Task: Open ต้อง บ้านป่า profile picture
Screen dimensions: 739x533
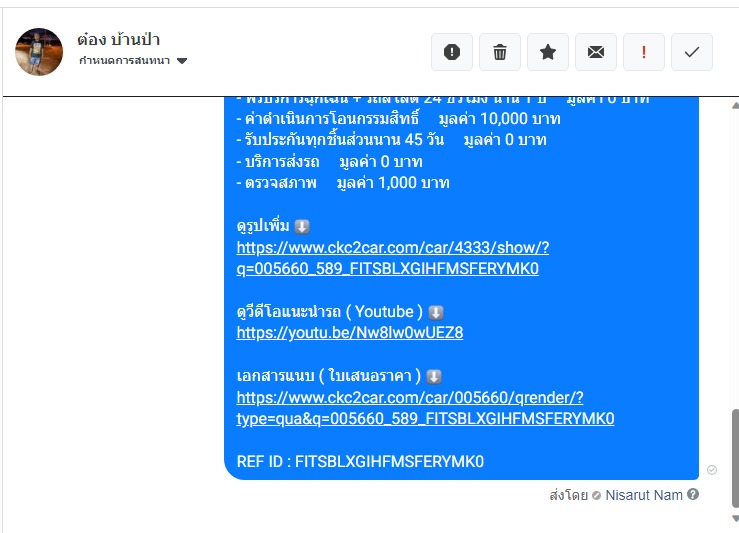Action: coord(39,51)
